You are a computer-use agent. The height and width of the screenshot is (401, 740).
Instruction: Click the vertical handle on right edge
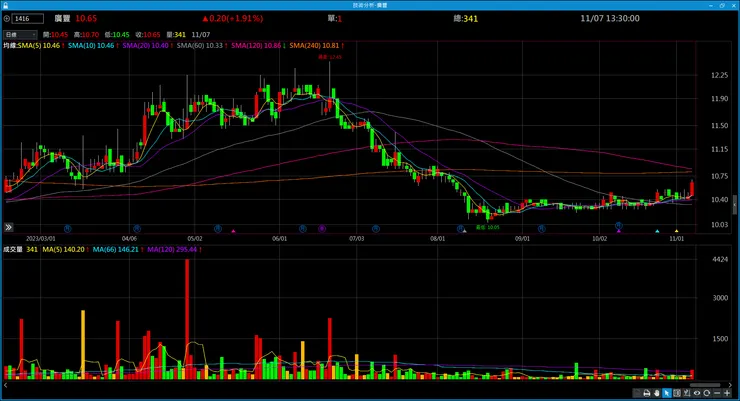pos(734,205)
